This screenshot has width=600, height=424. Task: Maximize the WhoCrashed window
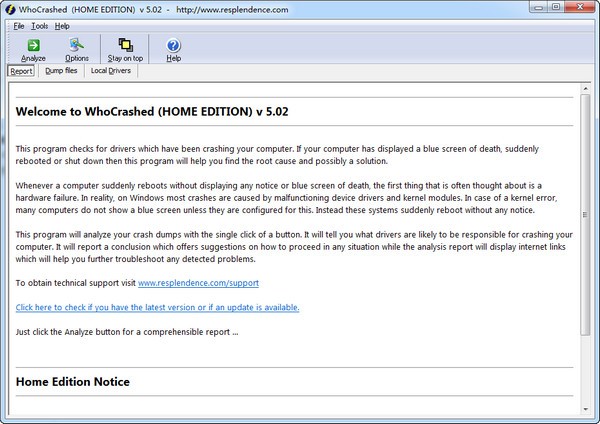556,7
